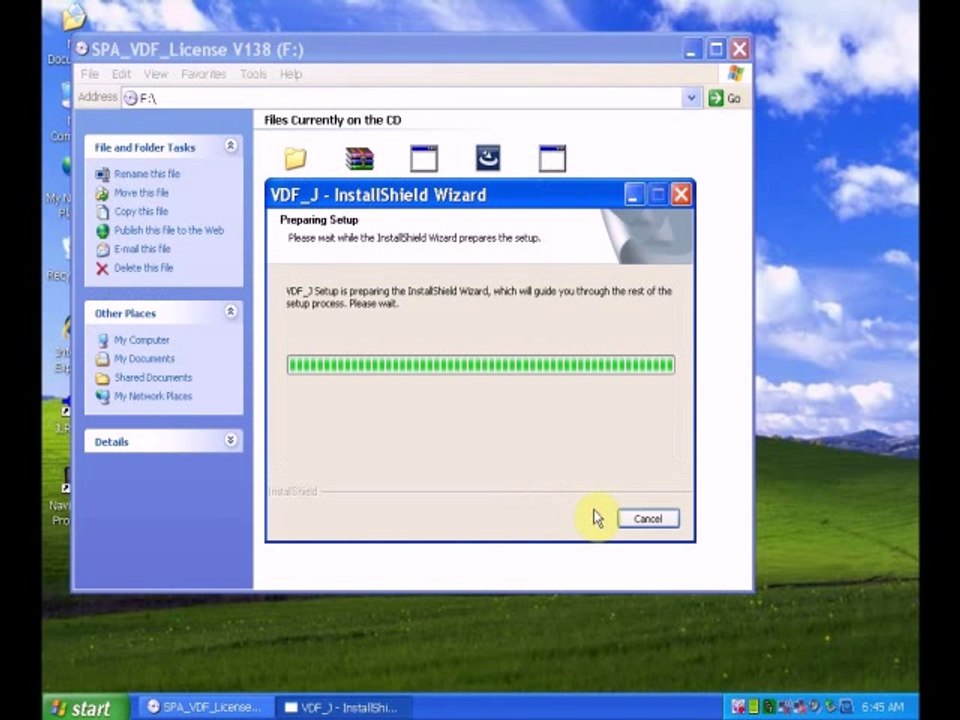
Task: Go to My Documents link
Action: (x=144, y=359)
